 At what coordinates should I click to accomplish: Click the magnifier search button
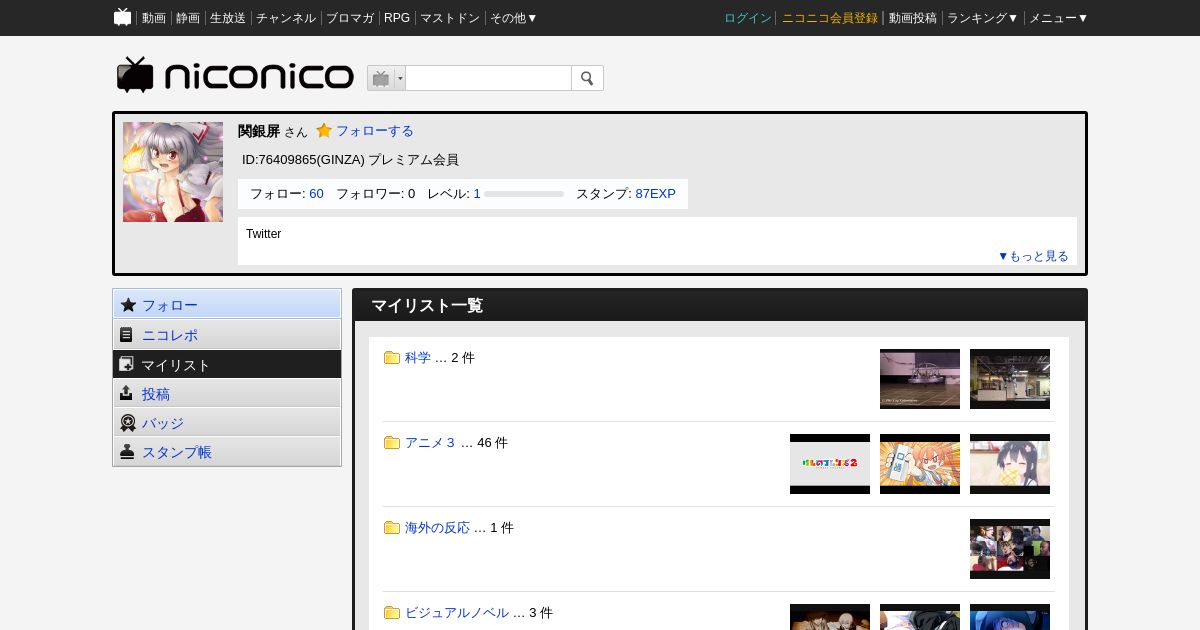[587, 78]
